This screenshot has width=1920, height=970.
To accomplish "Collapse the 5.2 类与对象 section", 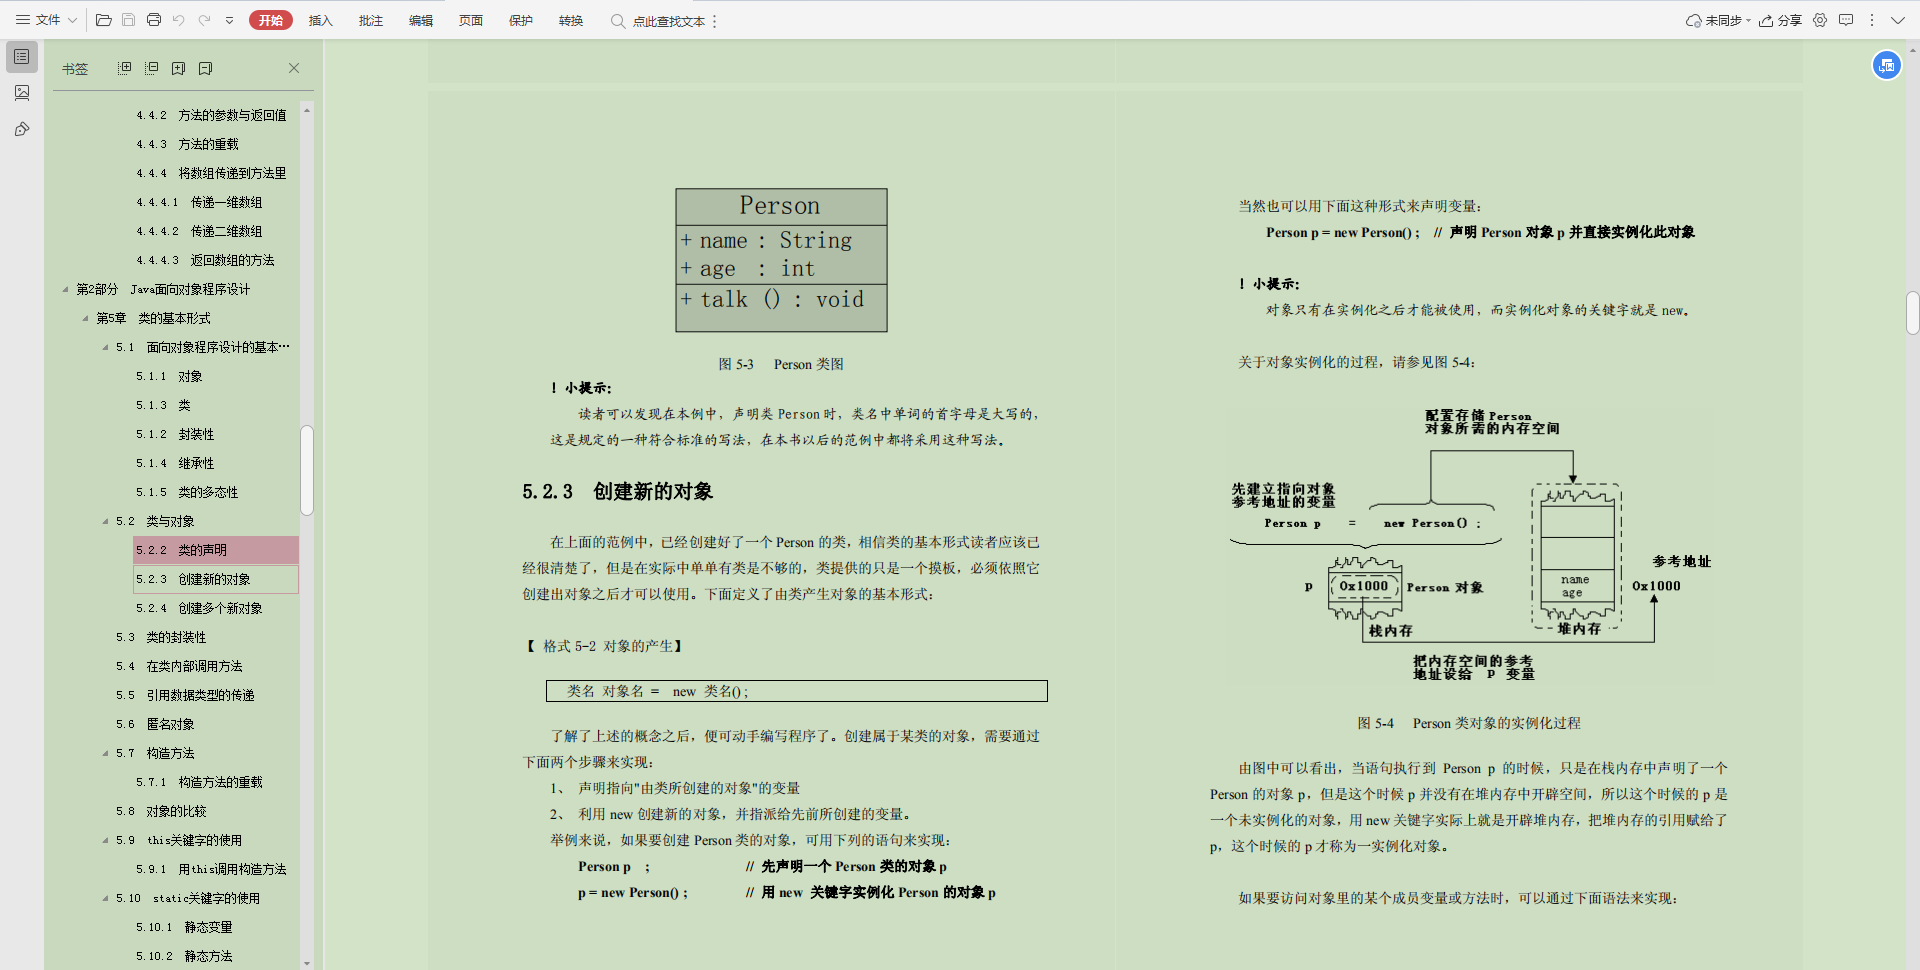I will tap(103, 520).
